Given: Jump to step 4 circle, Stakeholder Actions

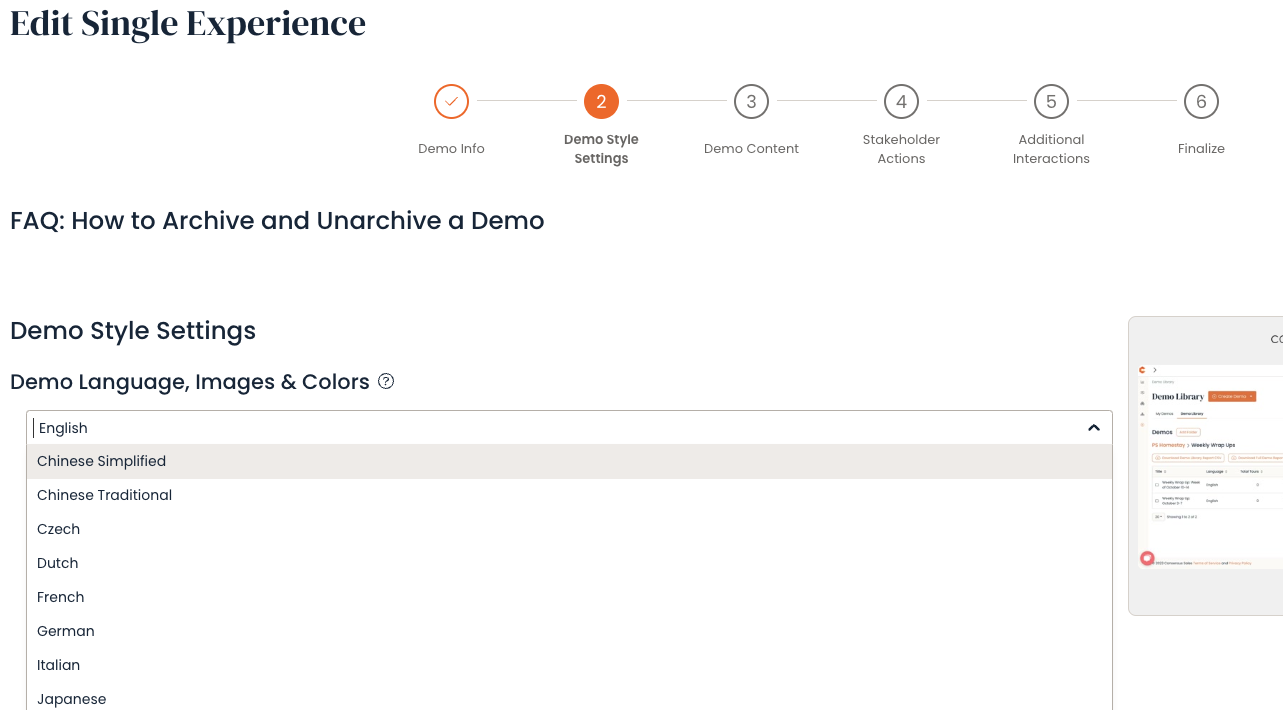Looking at the screenshot, I should click(x=901, y=101).
